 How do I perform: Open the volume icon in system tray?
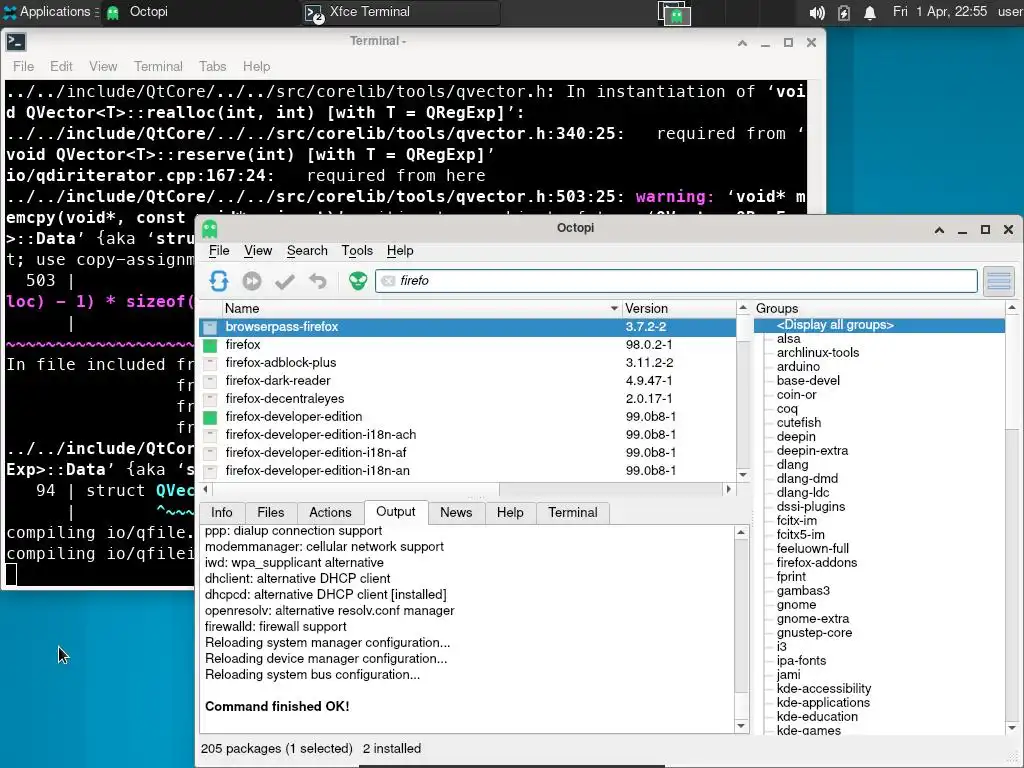817,12
